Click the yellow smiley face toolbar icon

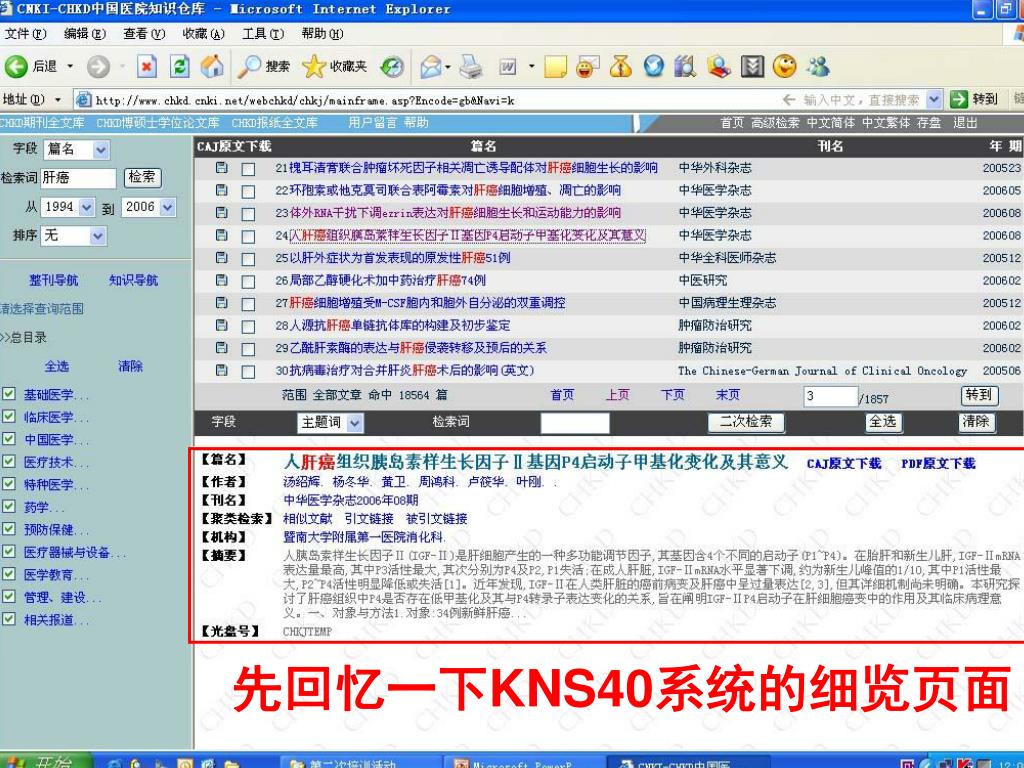click(784, 66)
